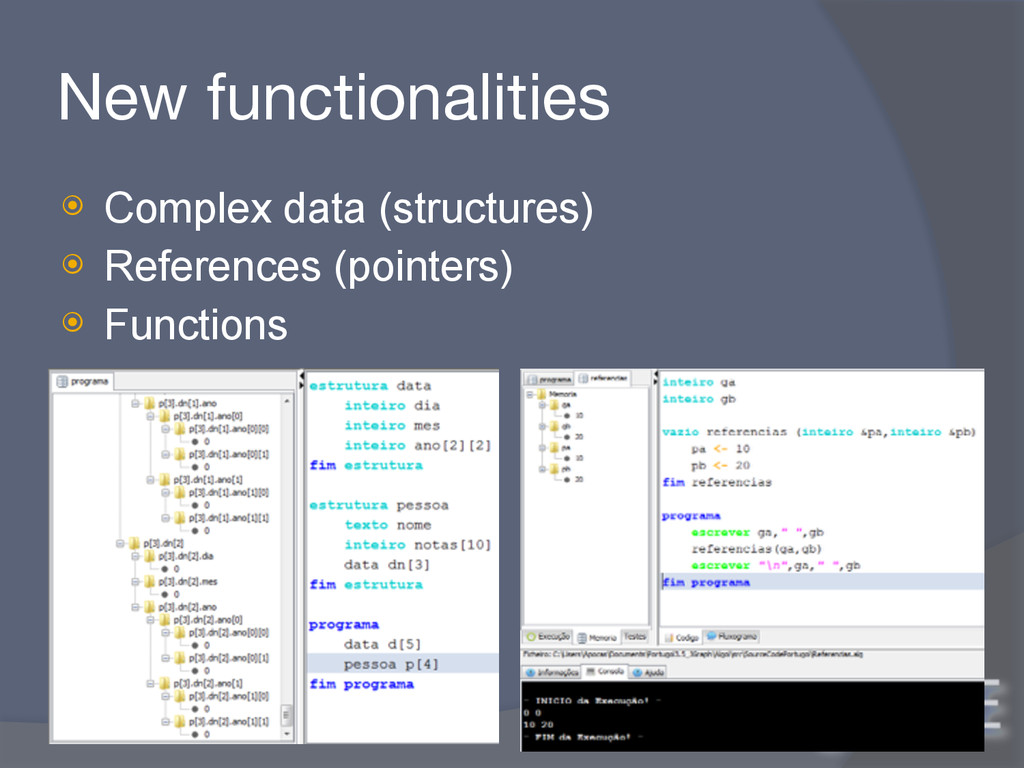Click down arrow of memory tree scrollbar

click(287, 734)
